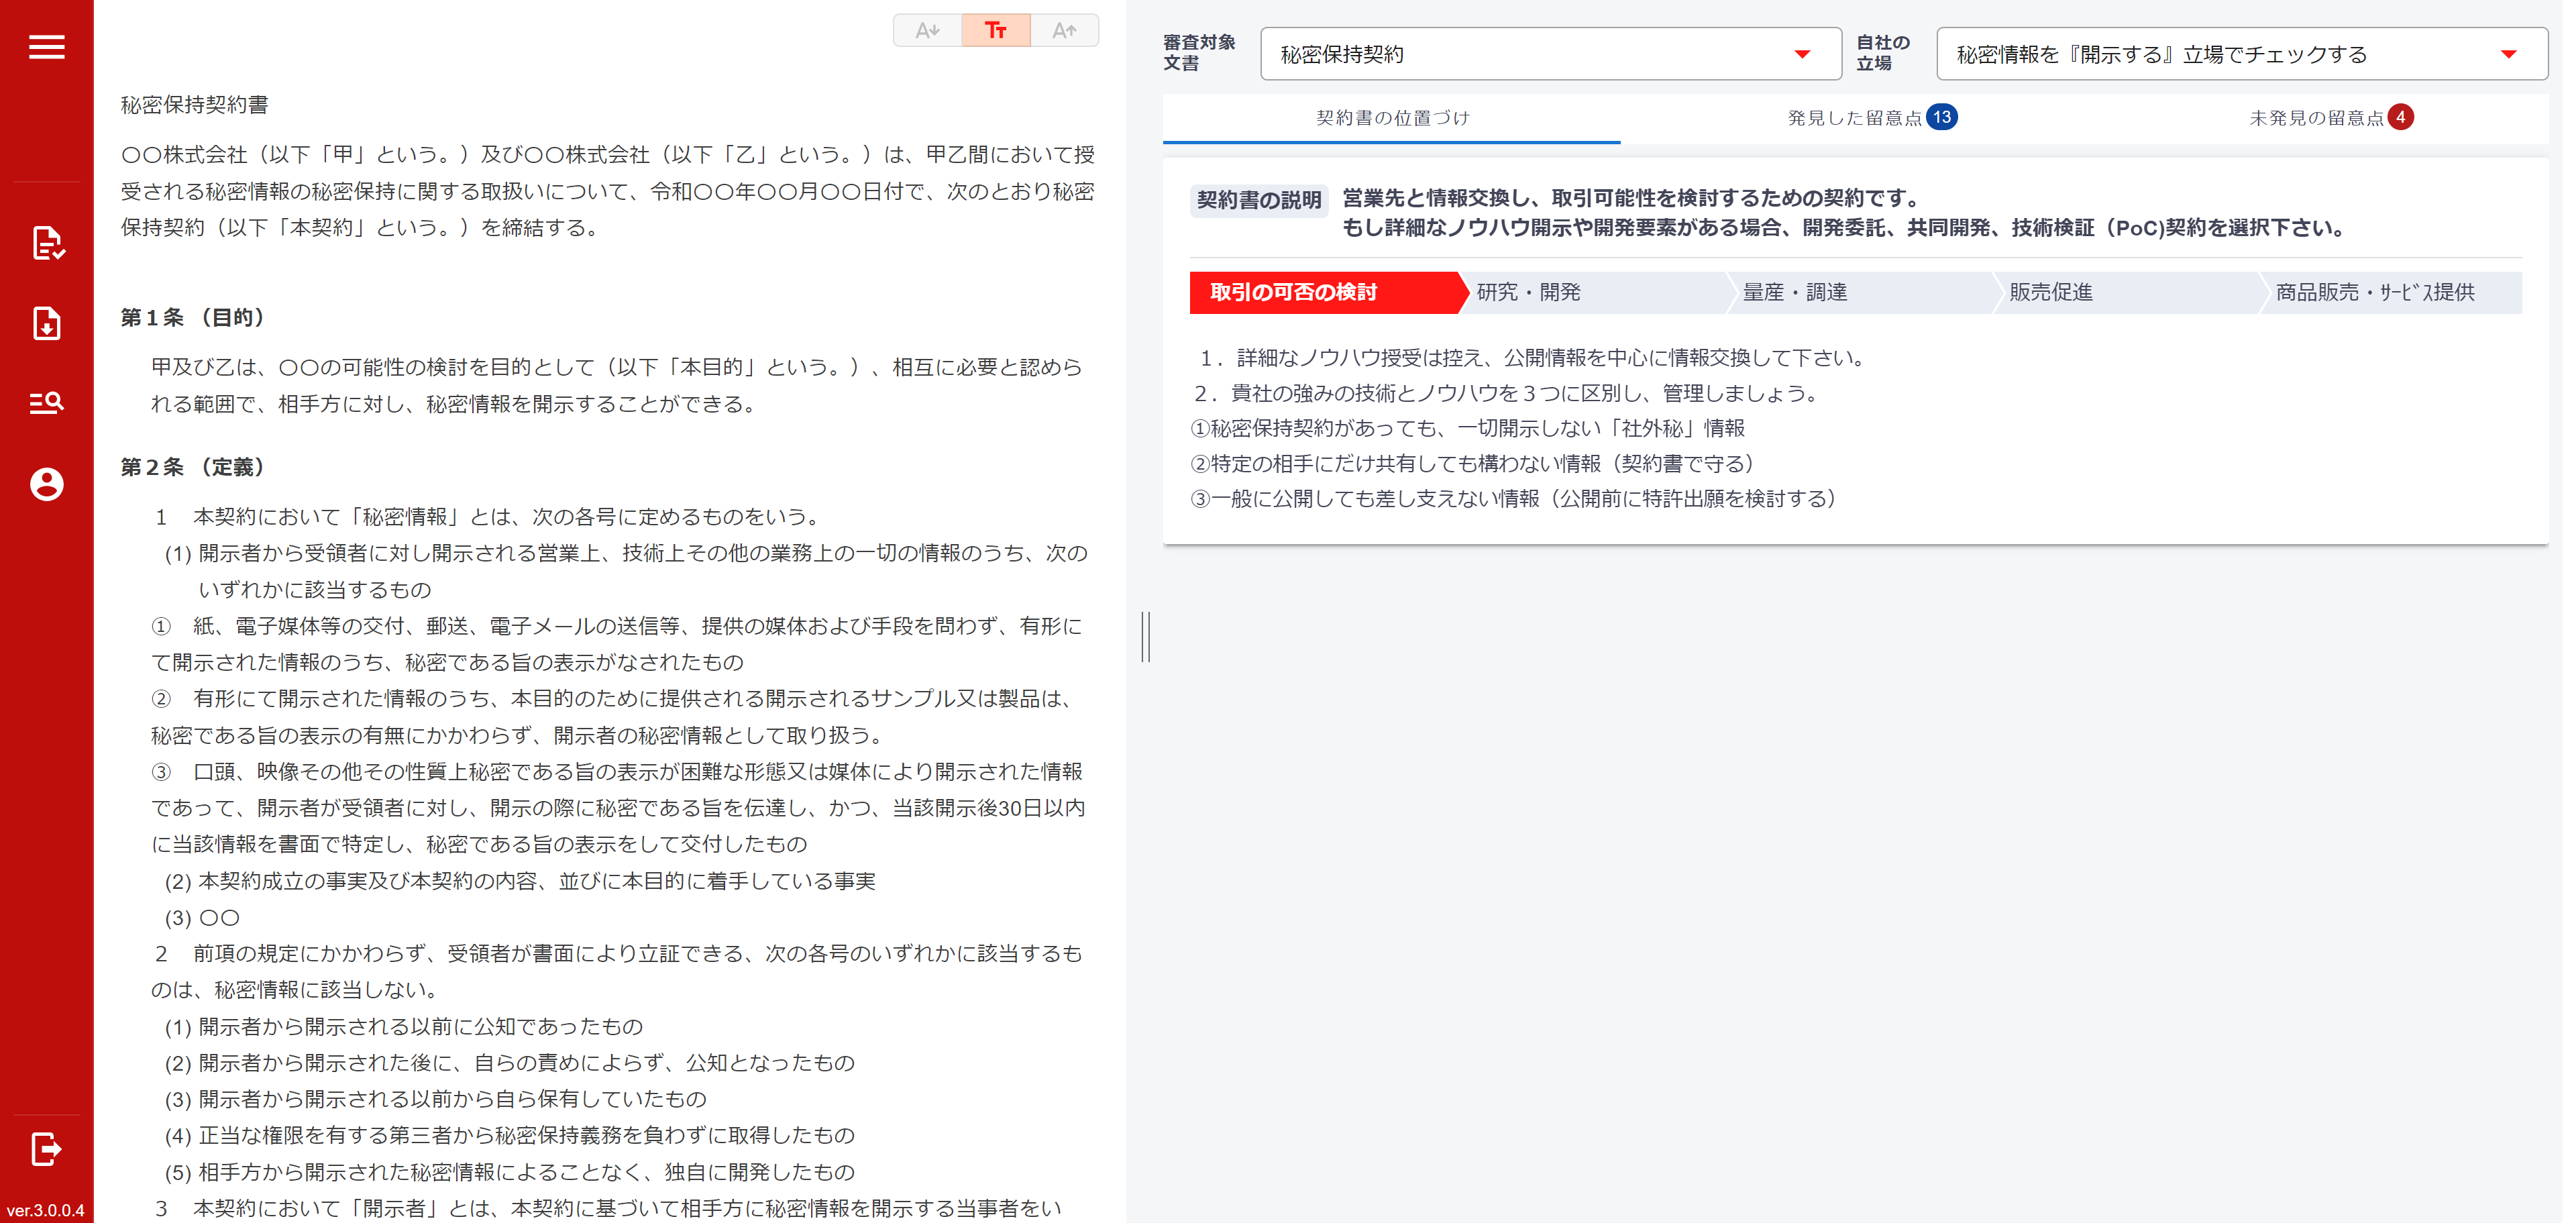Click red arrow of 秘密保持契約 combo box

[1802, 54]
